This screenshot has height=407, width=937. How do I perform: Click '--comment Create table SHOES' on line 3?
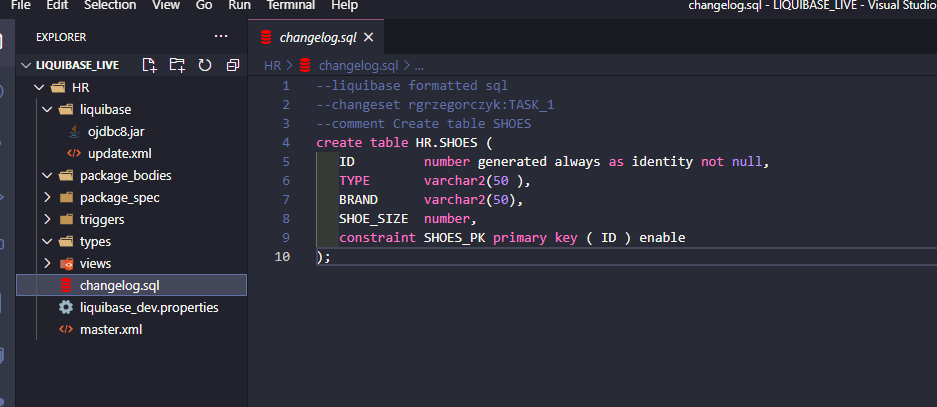click(424, 124)
